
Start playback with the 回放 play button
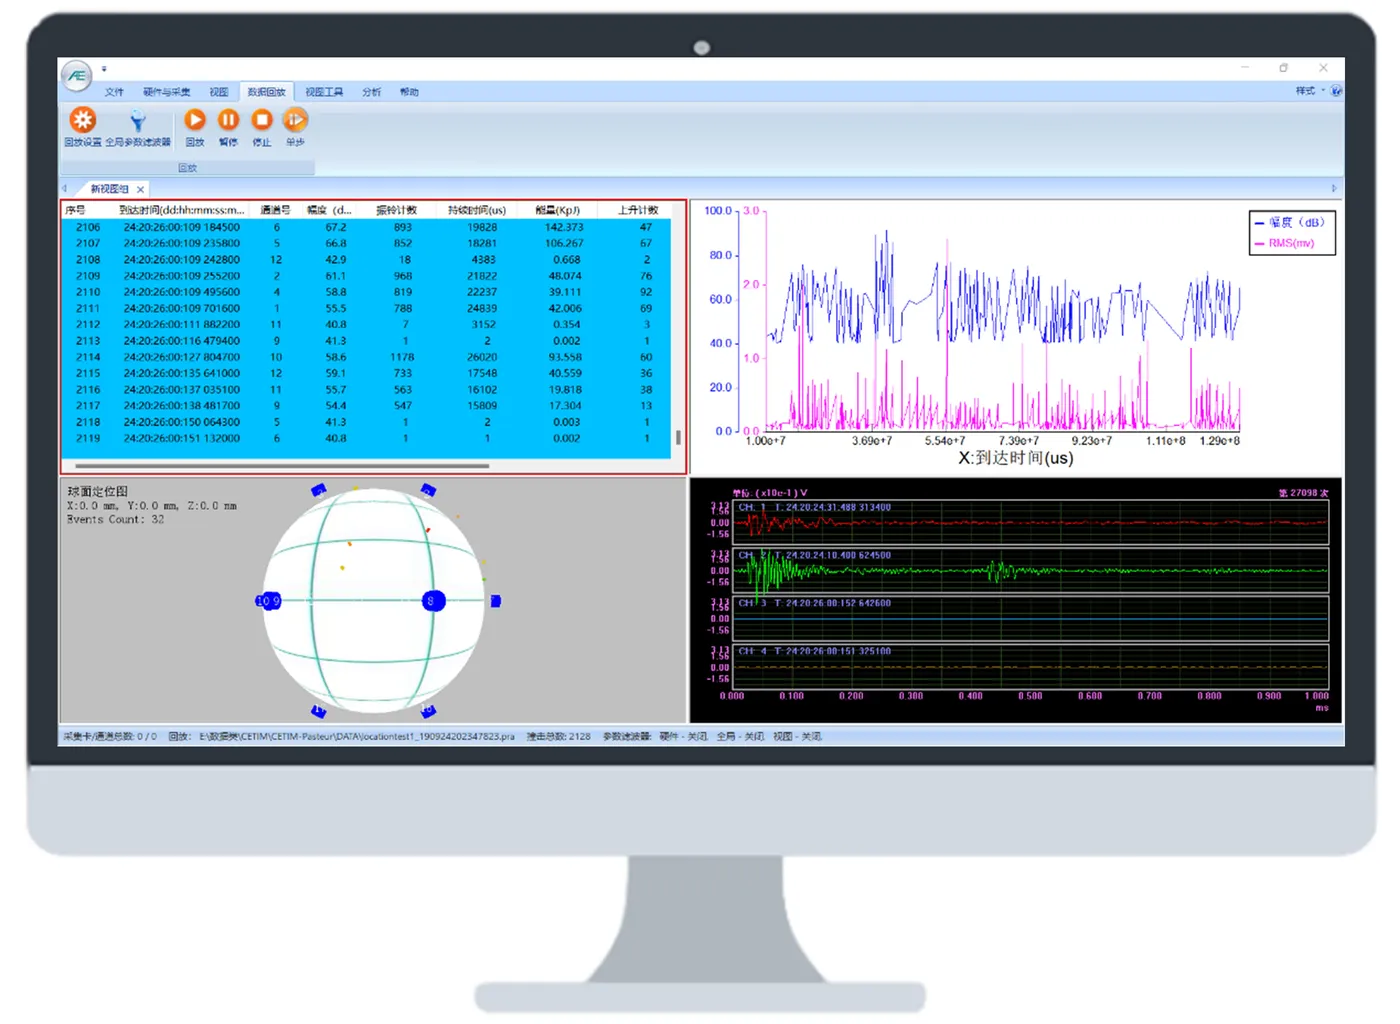point(195,127)
